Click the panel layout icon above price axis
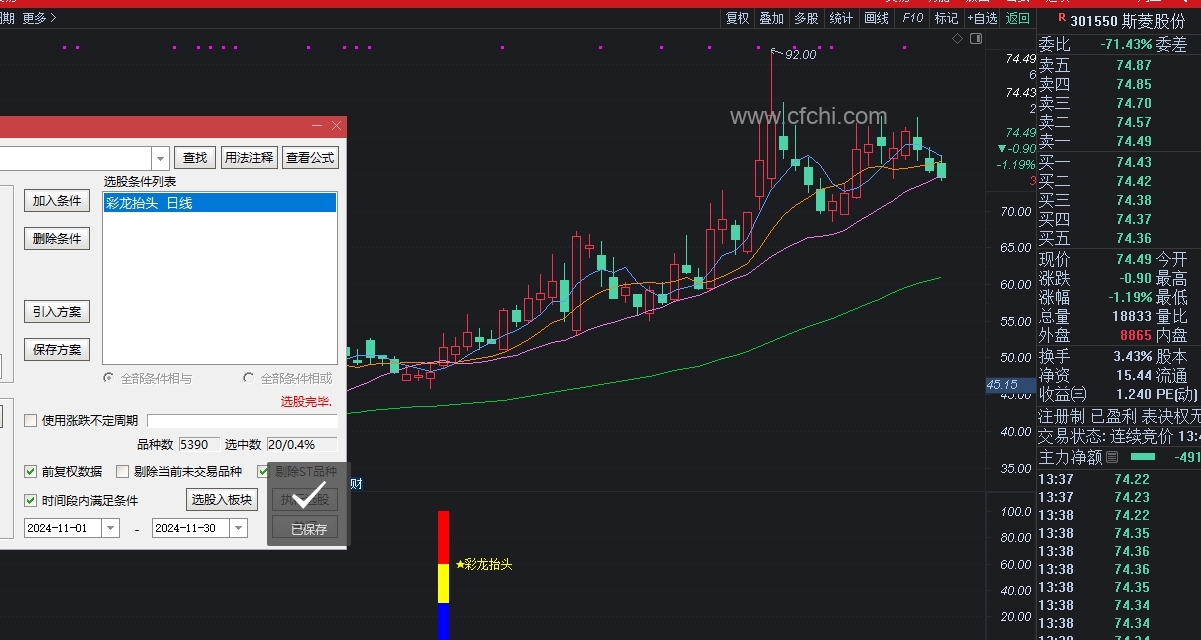The height and width of the screenshot is (640, 1201). pyautogui.click(x=976, y=39)
